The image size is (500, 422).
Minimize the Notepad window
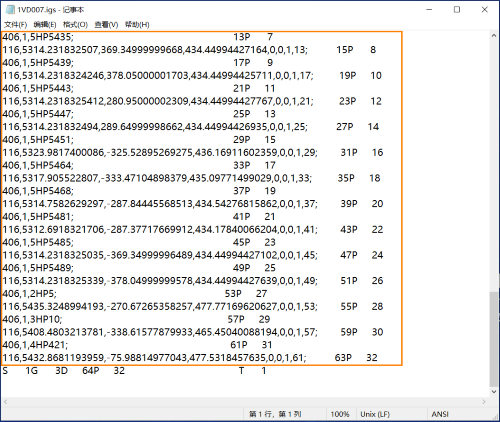[429, 10]
